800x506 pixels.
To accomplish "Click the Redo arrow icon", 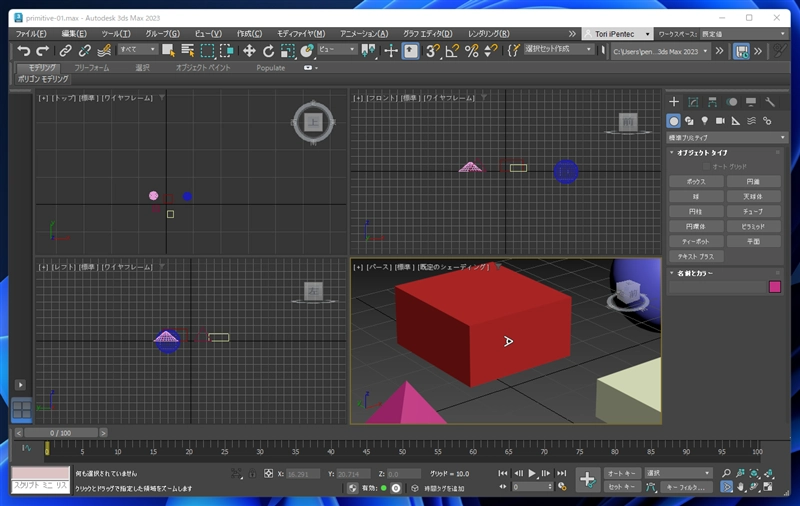I will pos(42,50).
